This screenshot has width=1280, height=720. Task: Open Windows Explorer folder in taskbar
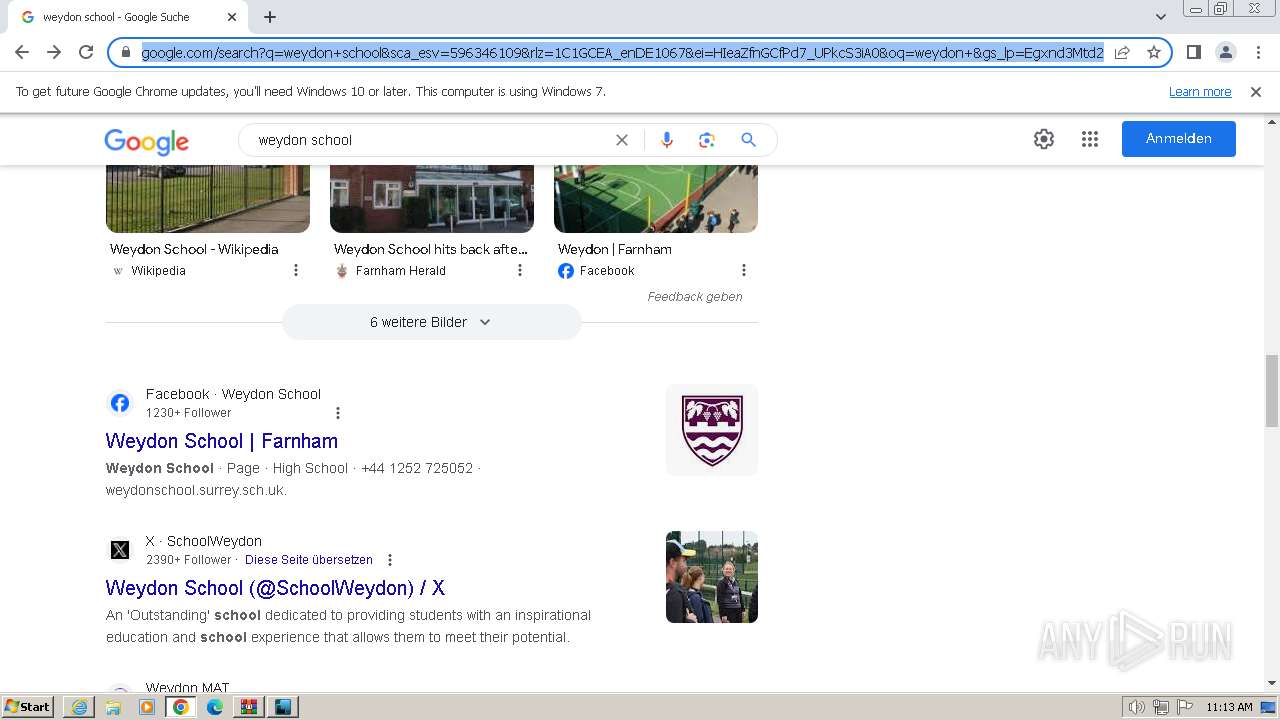(113, 707)
